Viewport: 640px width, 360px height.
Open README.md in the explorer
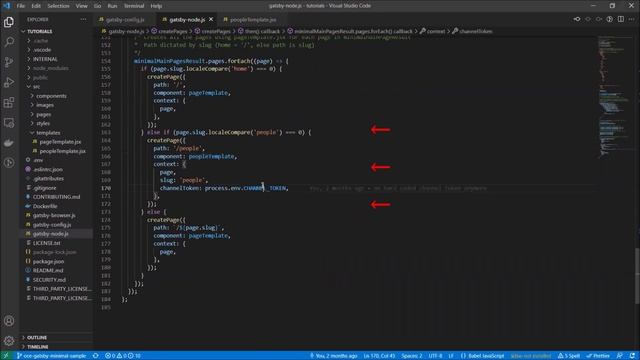[x=48, y=270]
